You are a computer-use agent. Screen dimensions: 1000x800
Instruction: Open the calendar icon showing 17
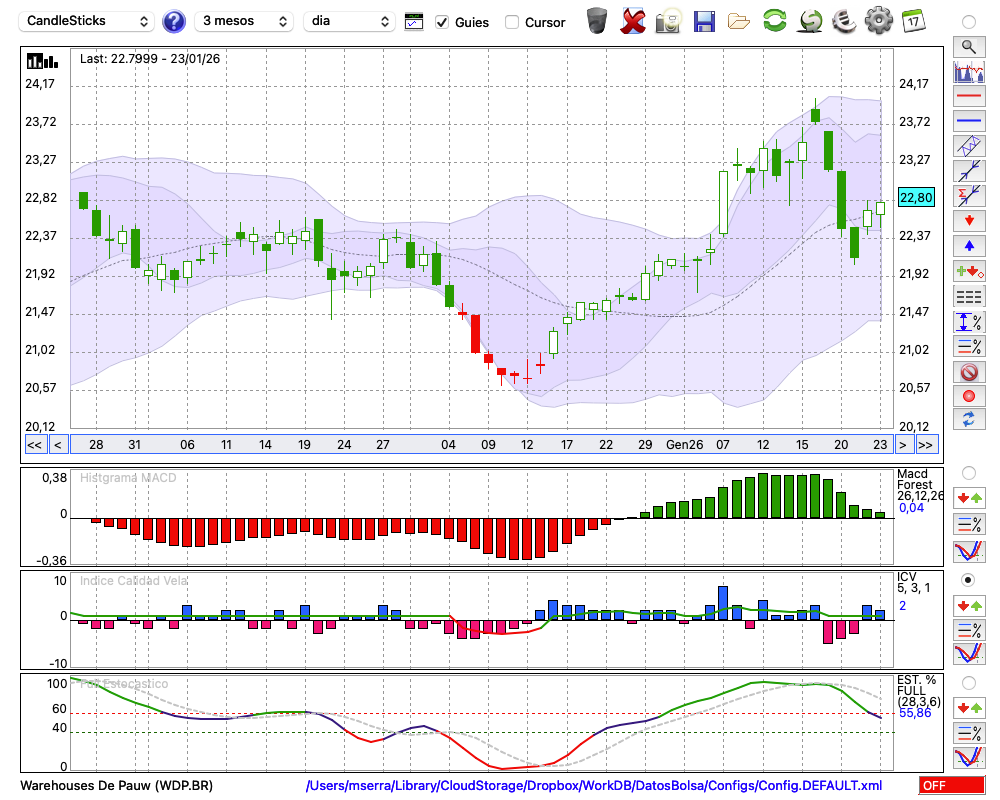pos(913,21)
